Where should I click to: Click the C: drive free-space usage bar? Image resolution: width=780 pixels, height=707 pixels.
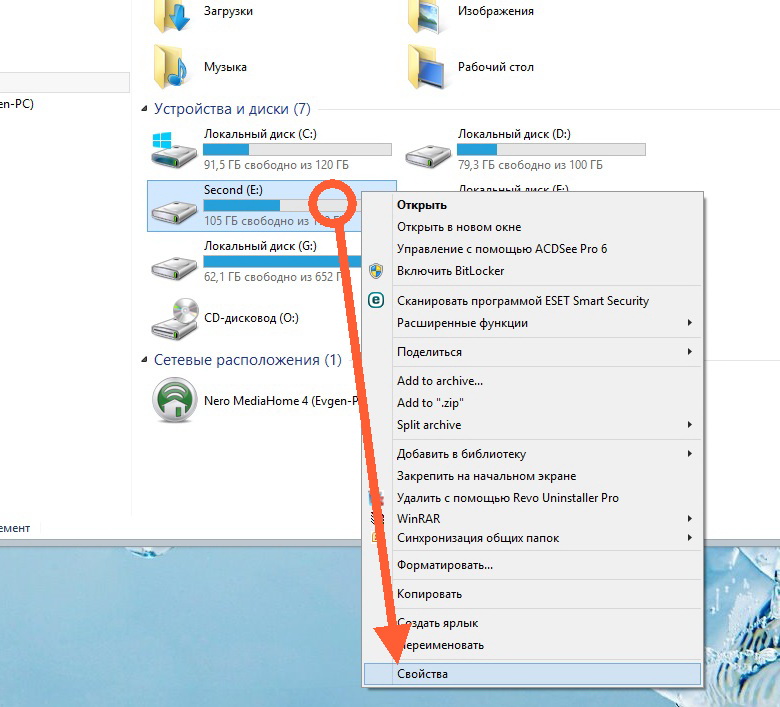(x=297, y=149)
